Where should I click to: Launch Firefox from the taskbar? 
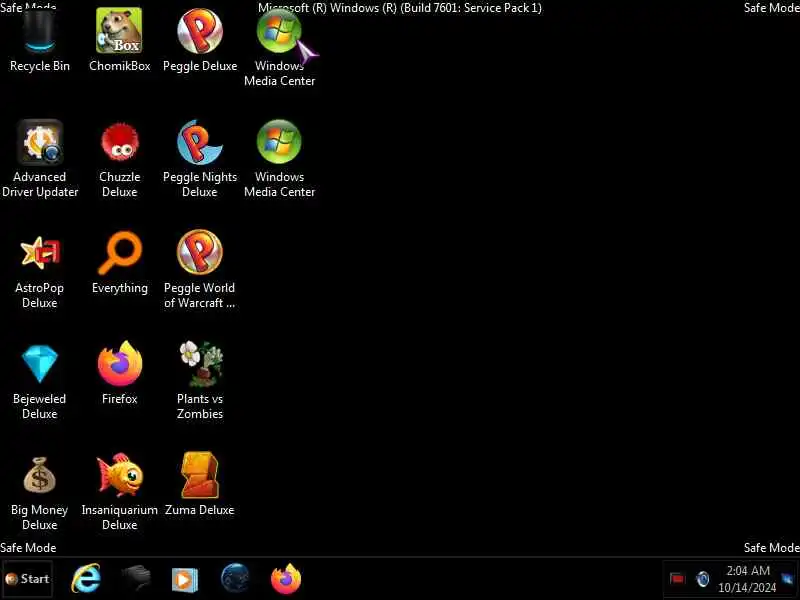(x=286, y=579)
